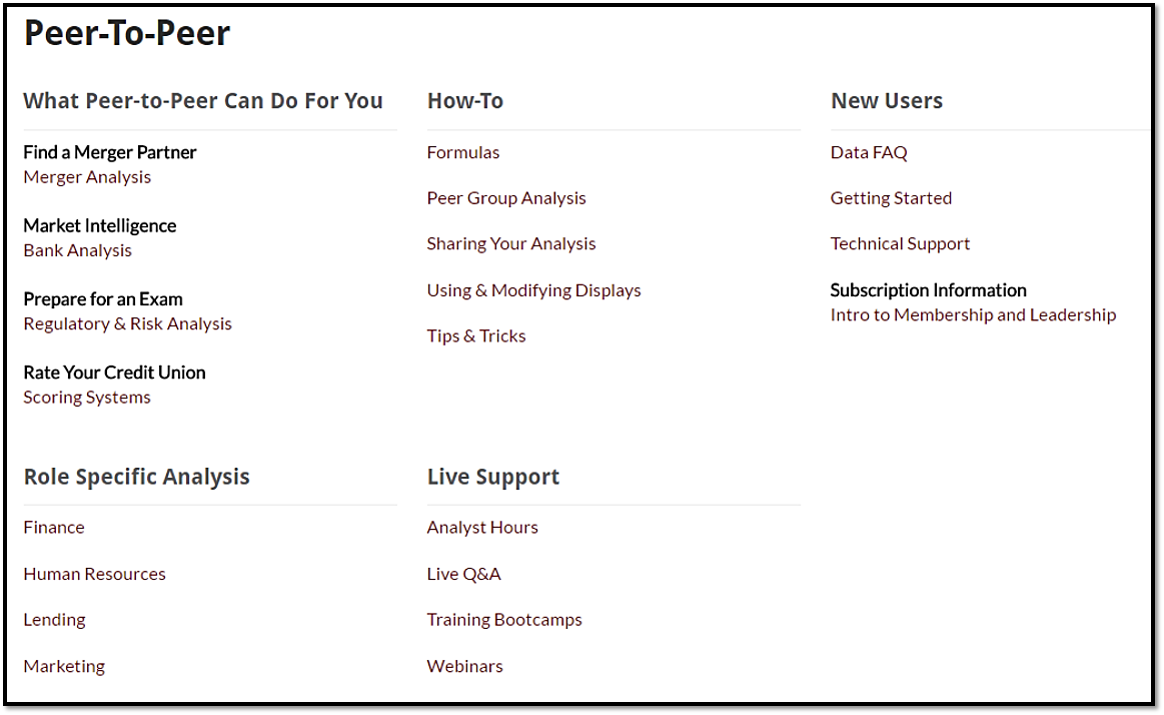The height and width of the screenshot is (715, 1164).
Task: Open the Training Bootcamps link
Action: pyautogui.click(x=504, y=620)
